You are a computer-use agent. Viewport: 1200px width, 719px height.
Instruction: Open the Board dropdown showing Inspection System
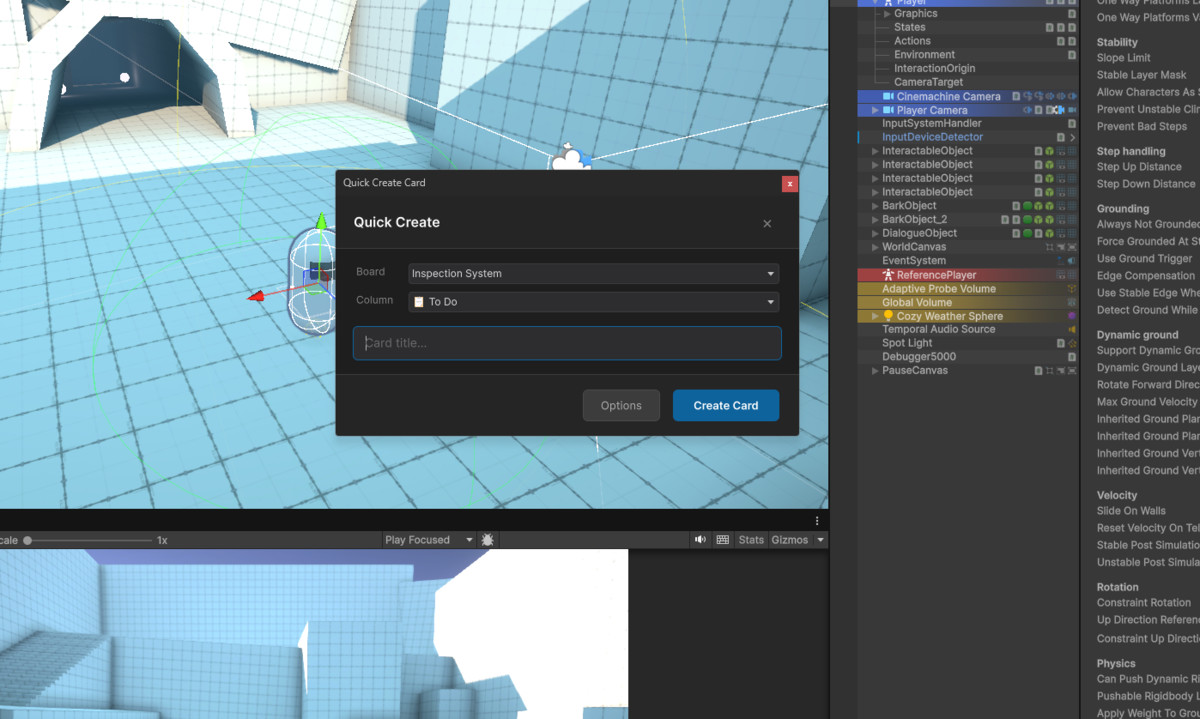click(x=594, y=273)
